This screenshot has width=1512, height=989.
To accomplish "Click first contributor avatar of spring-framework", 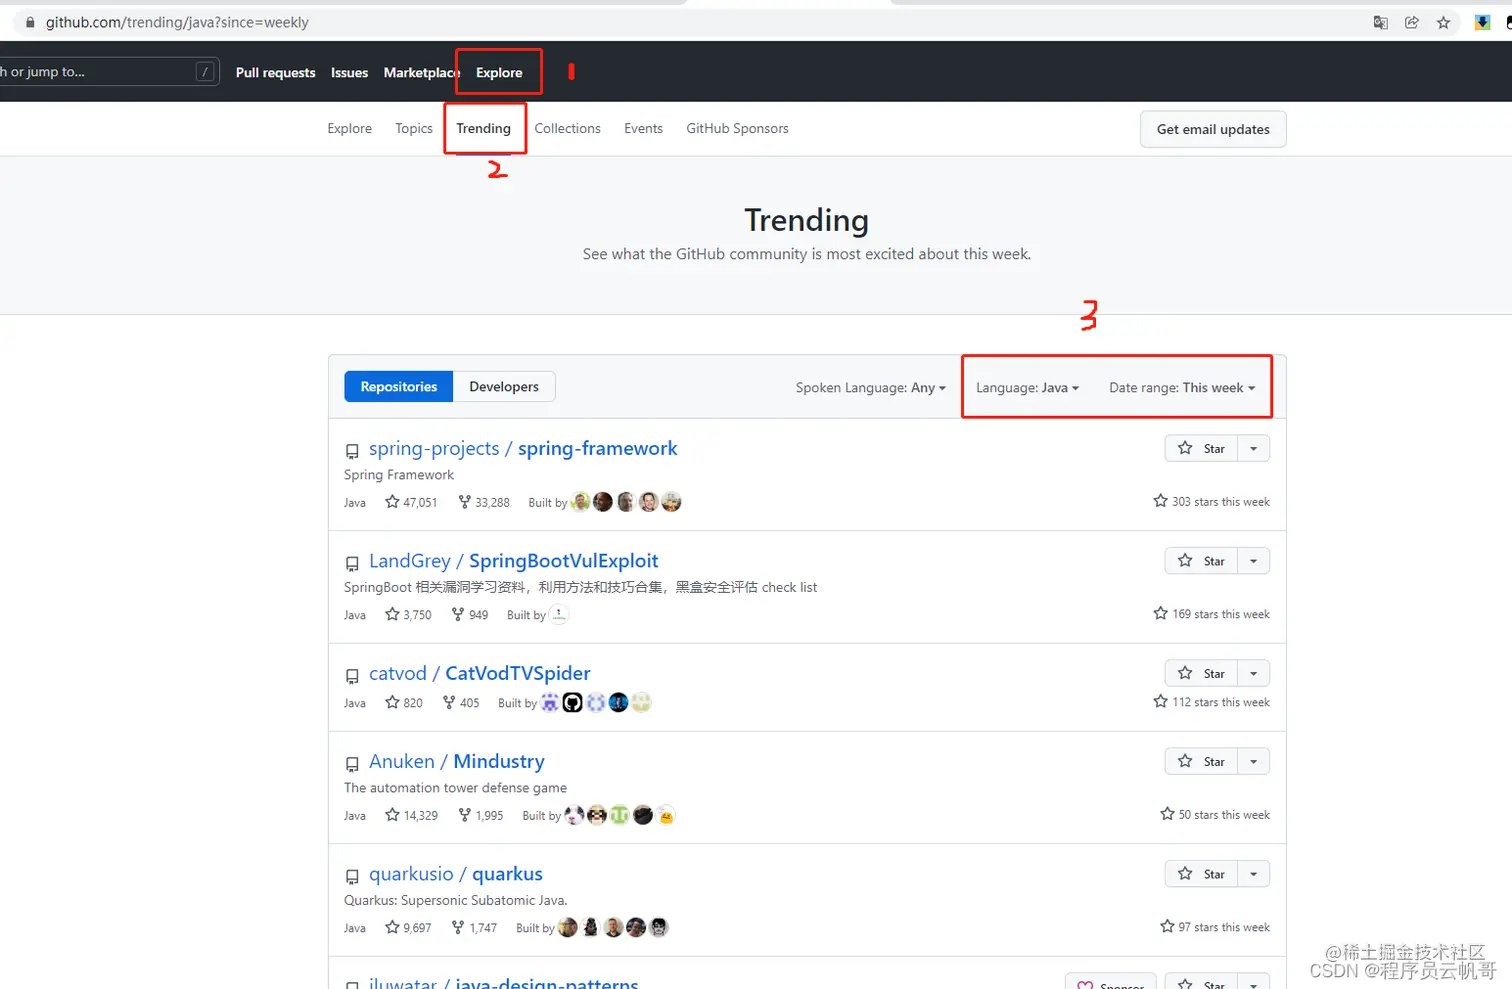I will tap(580, 502).
